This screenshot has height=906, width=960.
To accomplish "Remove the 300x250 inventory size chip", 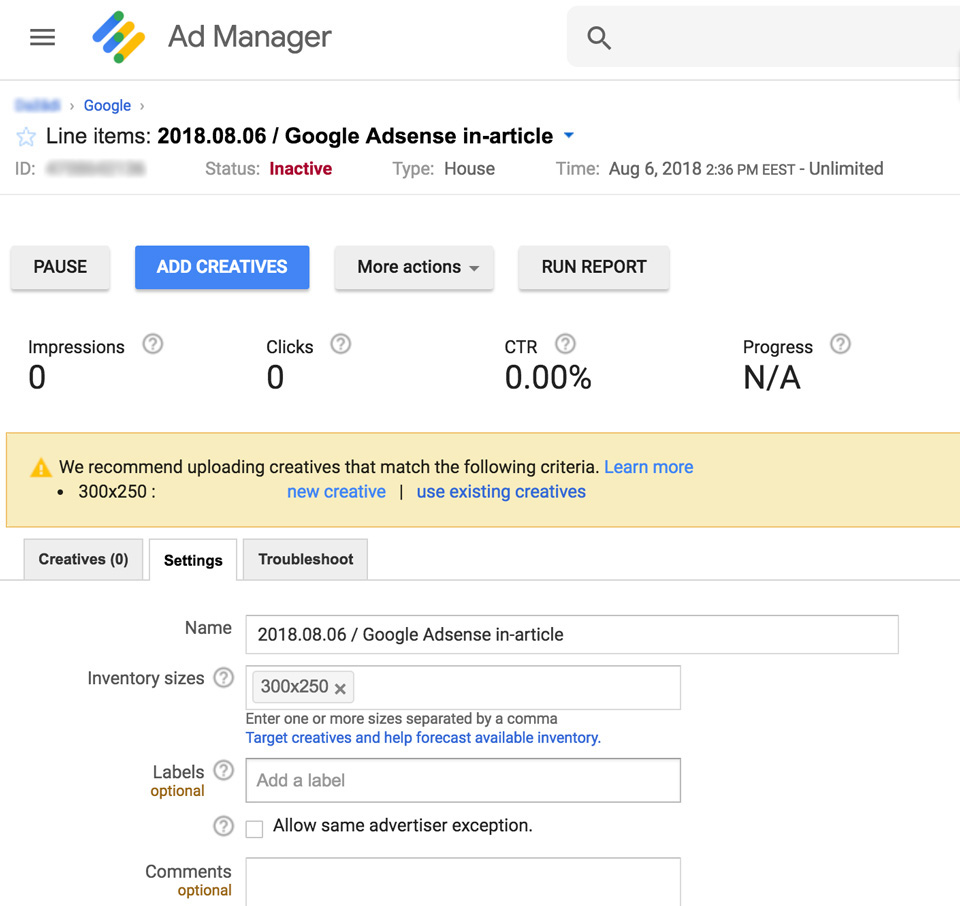I will [x=340, y=689].
